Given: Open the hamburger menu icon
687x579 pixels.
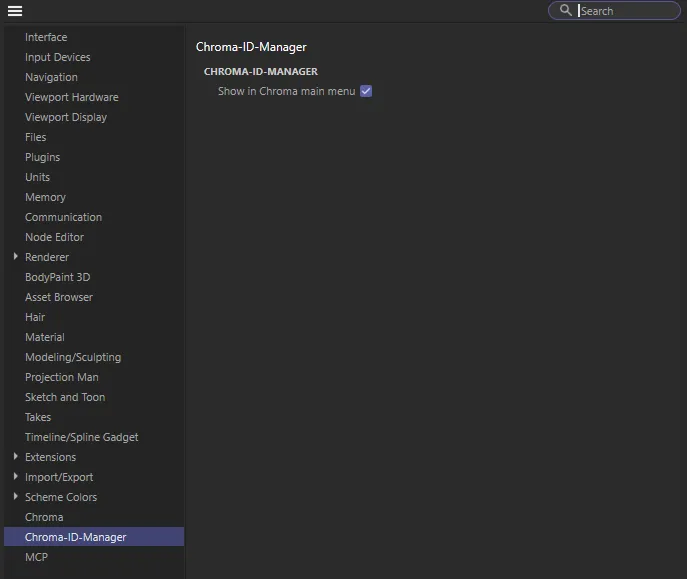Looking at the screenshot, I should coord(15,11).
